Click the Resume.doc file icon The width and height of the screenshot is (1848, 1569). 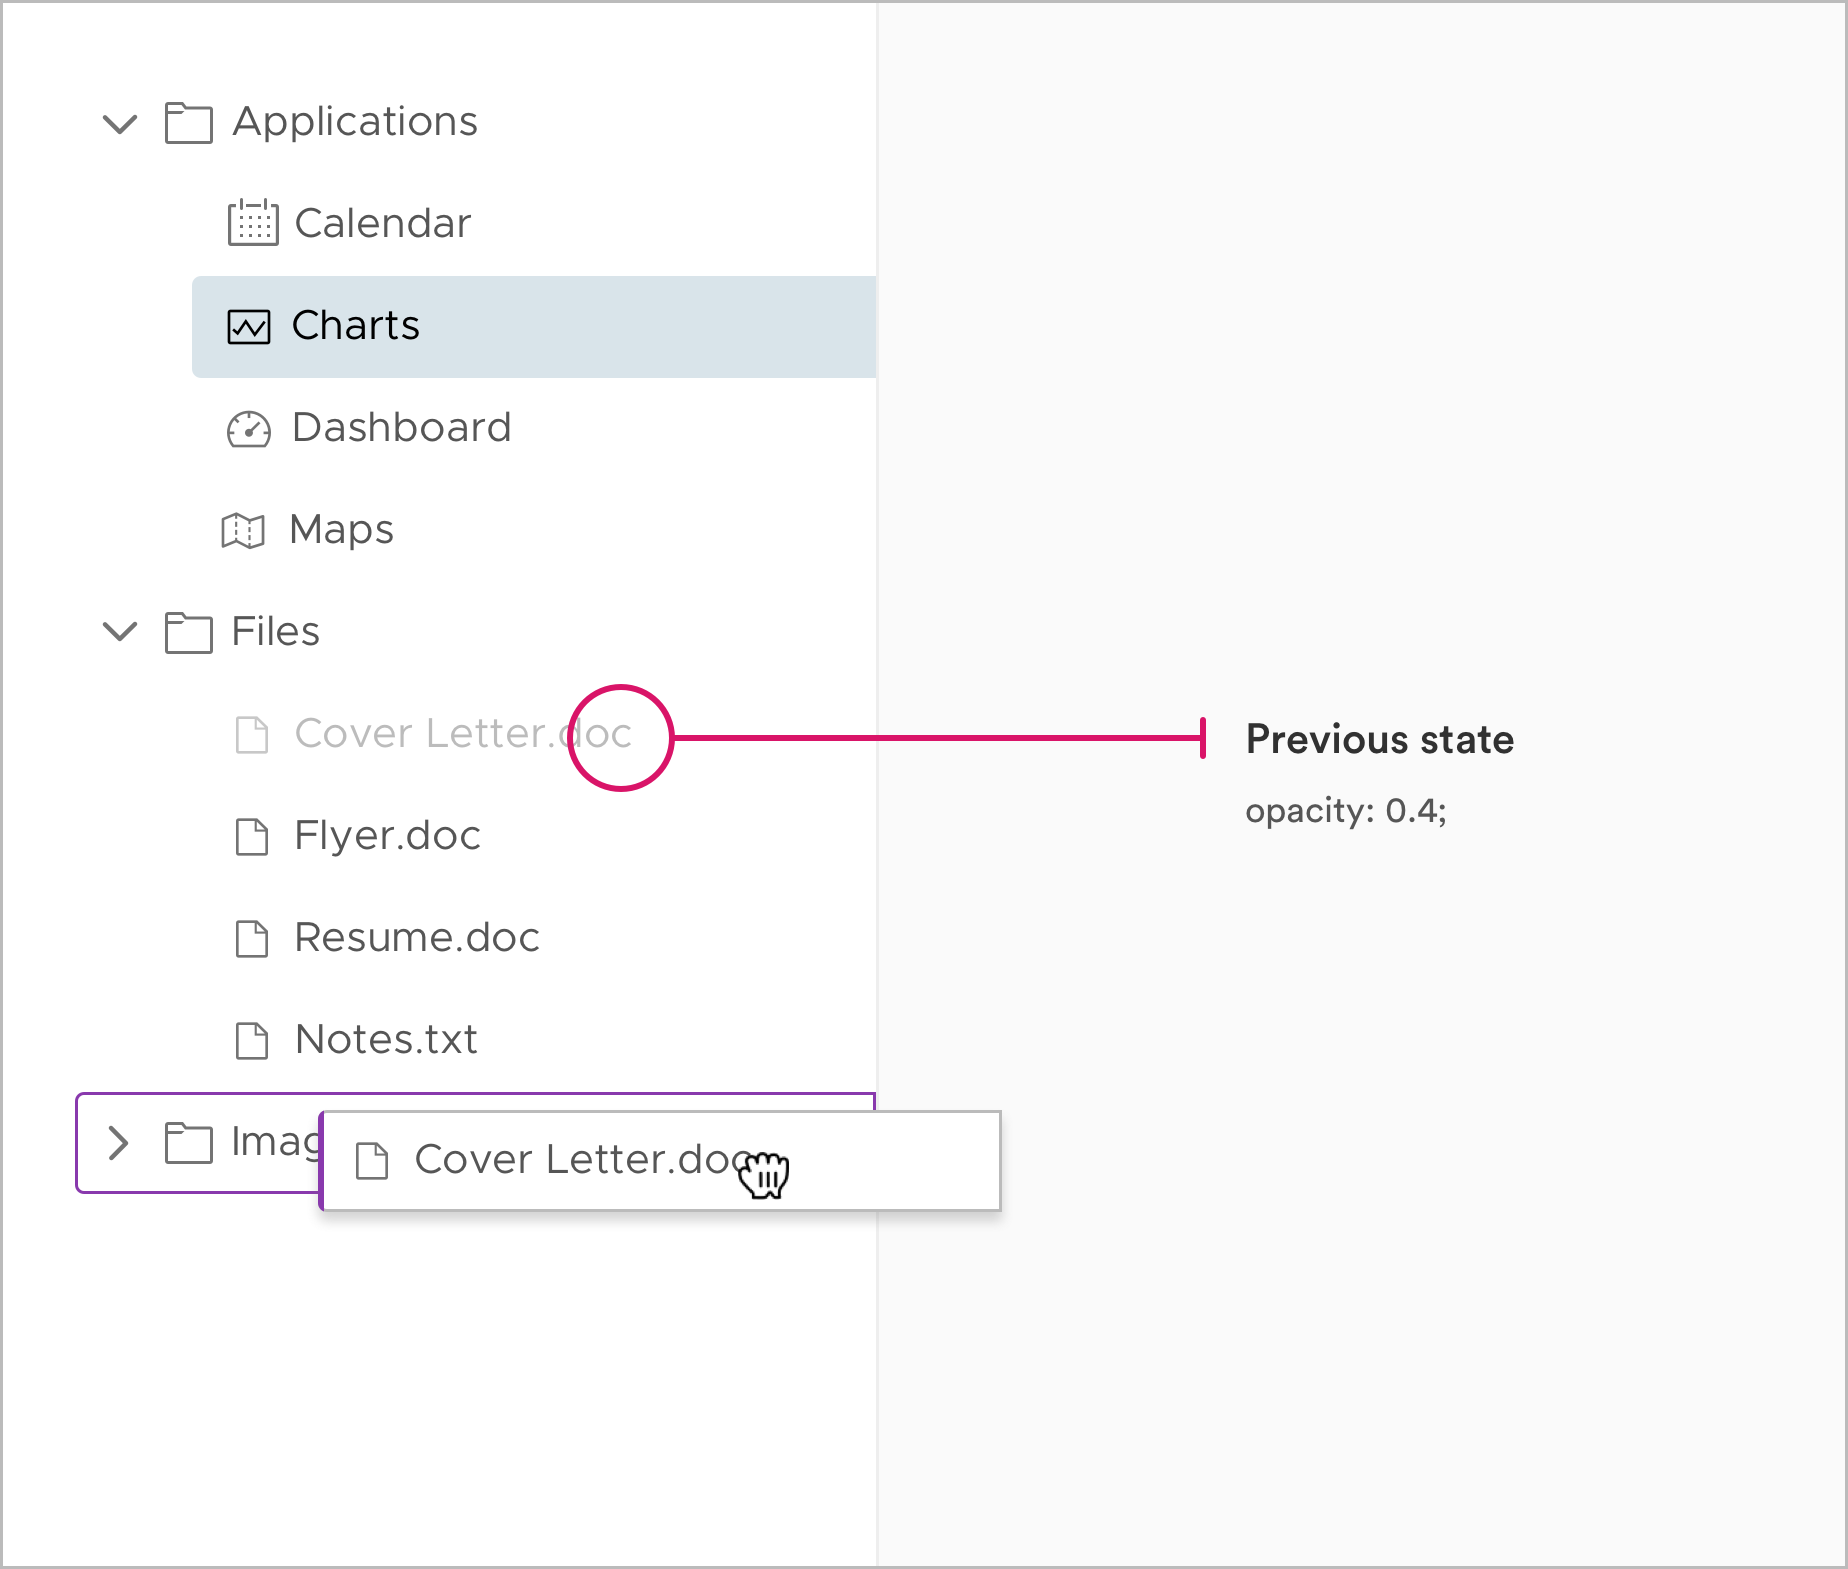point(252,939)
